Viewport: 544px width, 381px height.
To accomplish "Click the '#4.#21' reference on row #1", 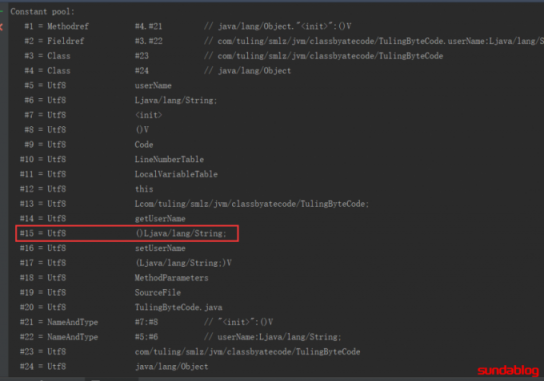I will (x=148, y=26).
